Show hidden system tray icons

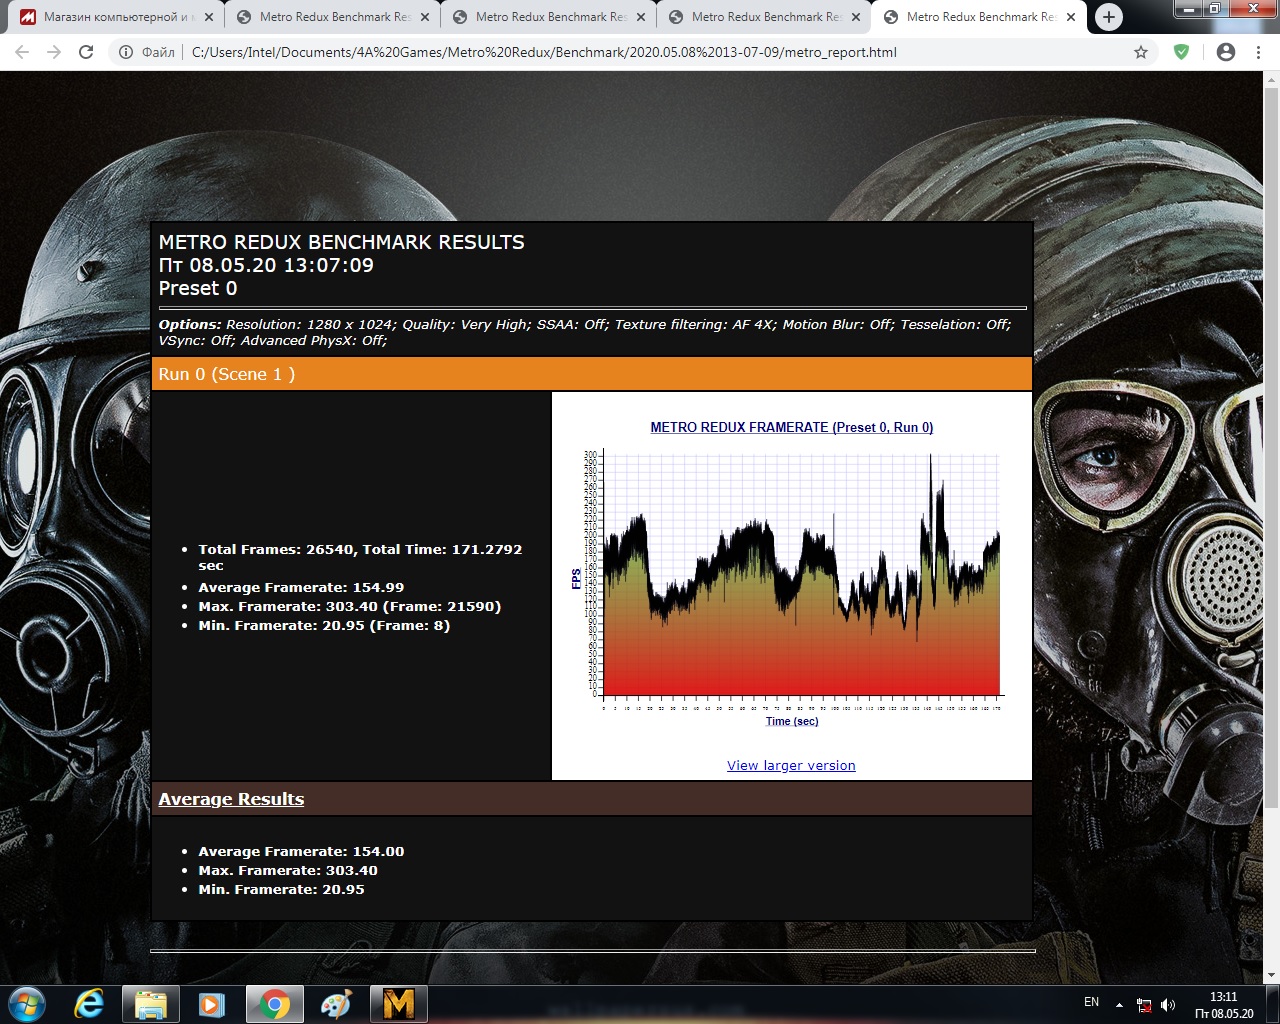click(x=1119, y=1005)
